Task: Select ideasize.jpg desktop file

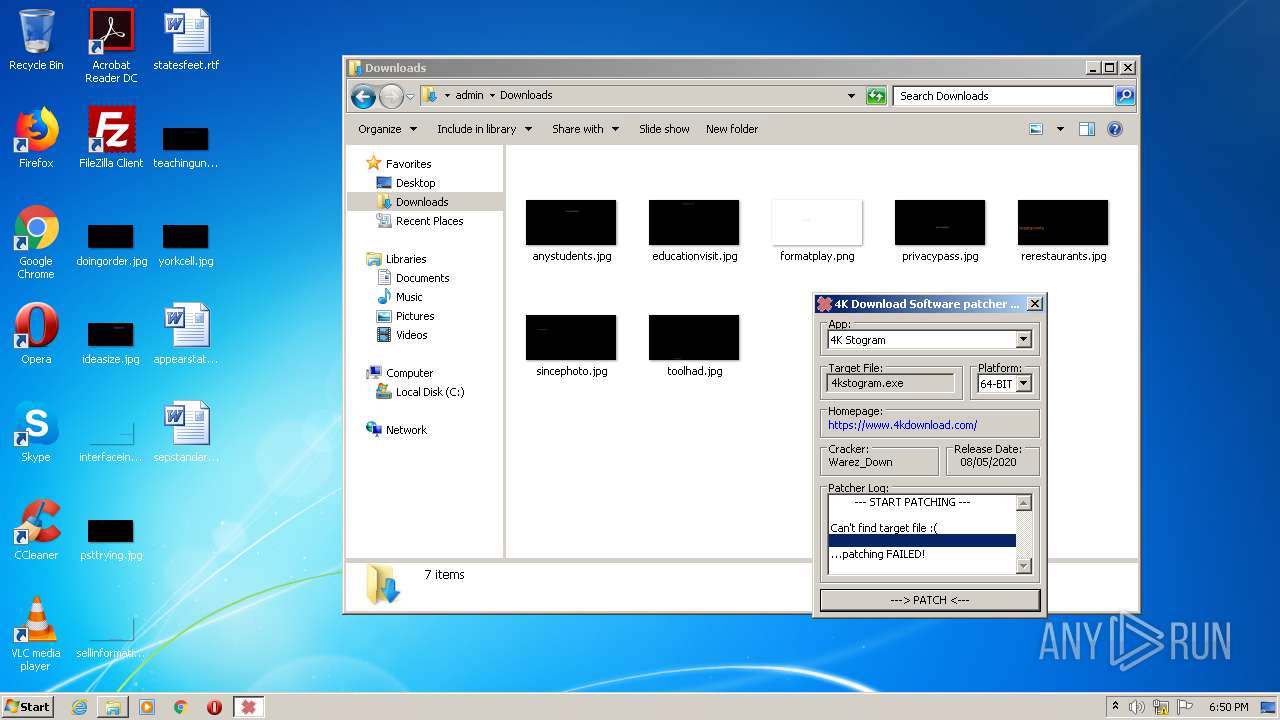Action: pos(111,343)
